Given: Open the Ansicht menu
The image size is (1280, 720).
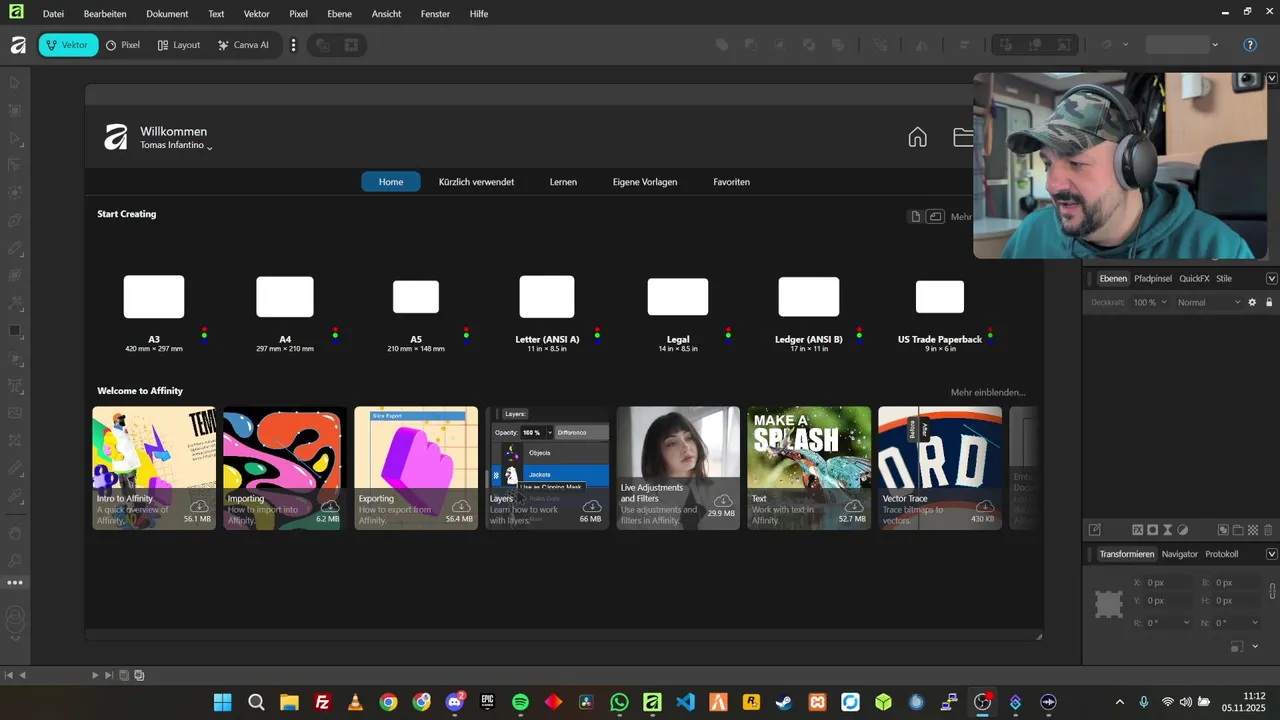Looking at the screenshot, I should [386, 14].
